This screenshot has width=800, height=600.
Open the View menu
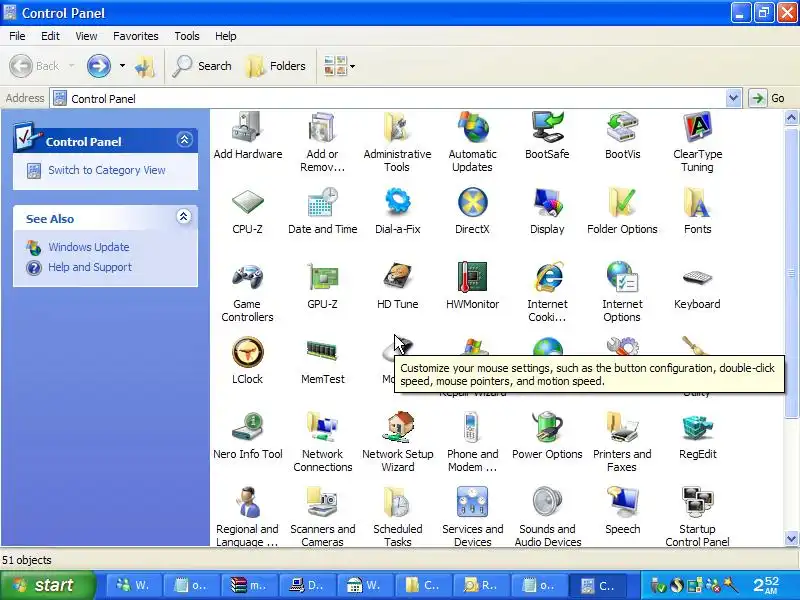click(x=86, y=36)
